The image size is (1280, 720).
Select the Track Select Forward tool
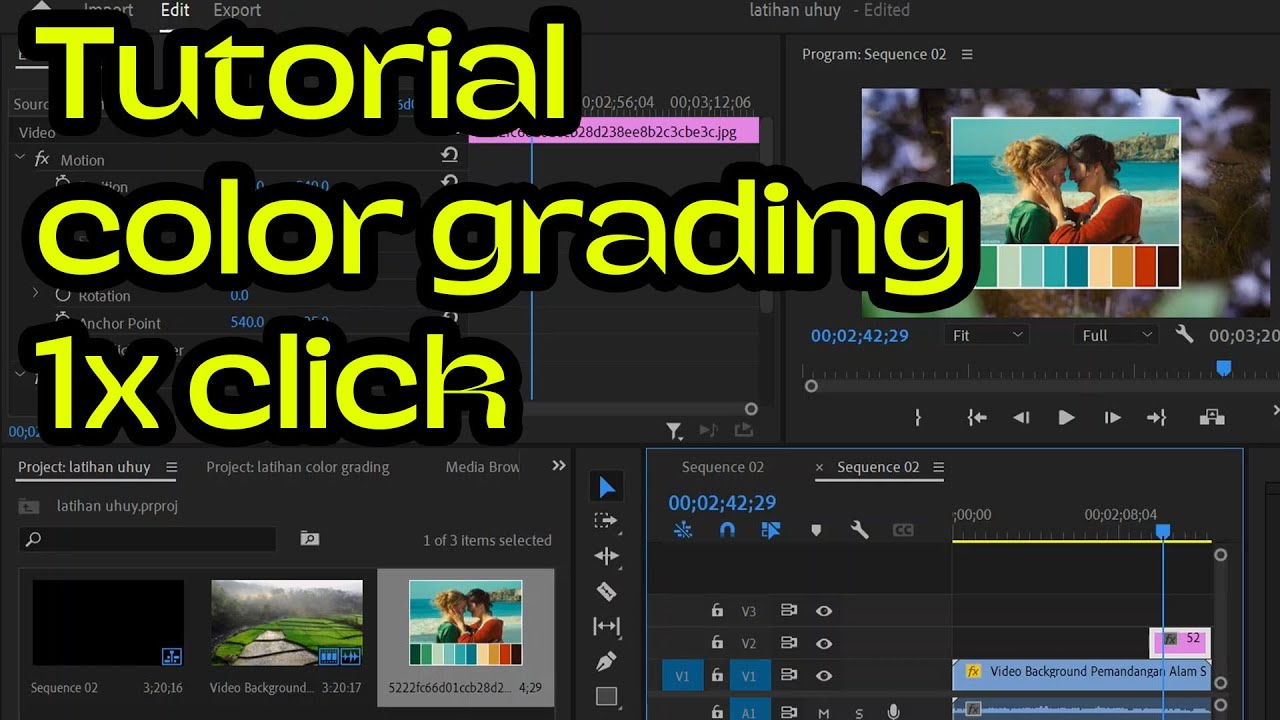[606, 521]
